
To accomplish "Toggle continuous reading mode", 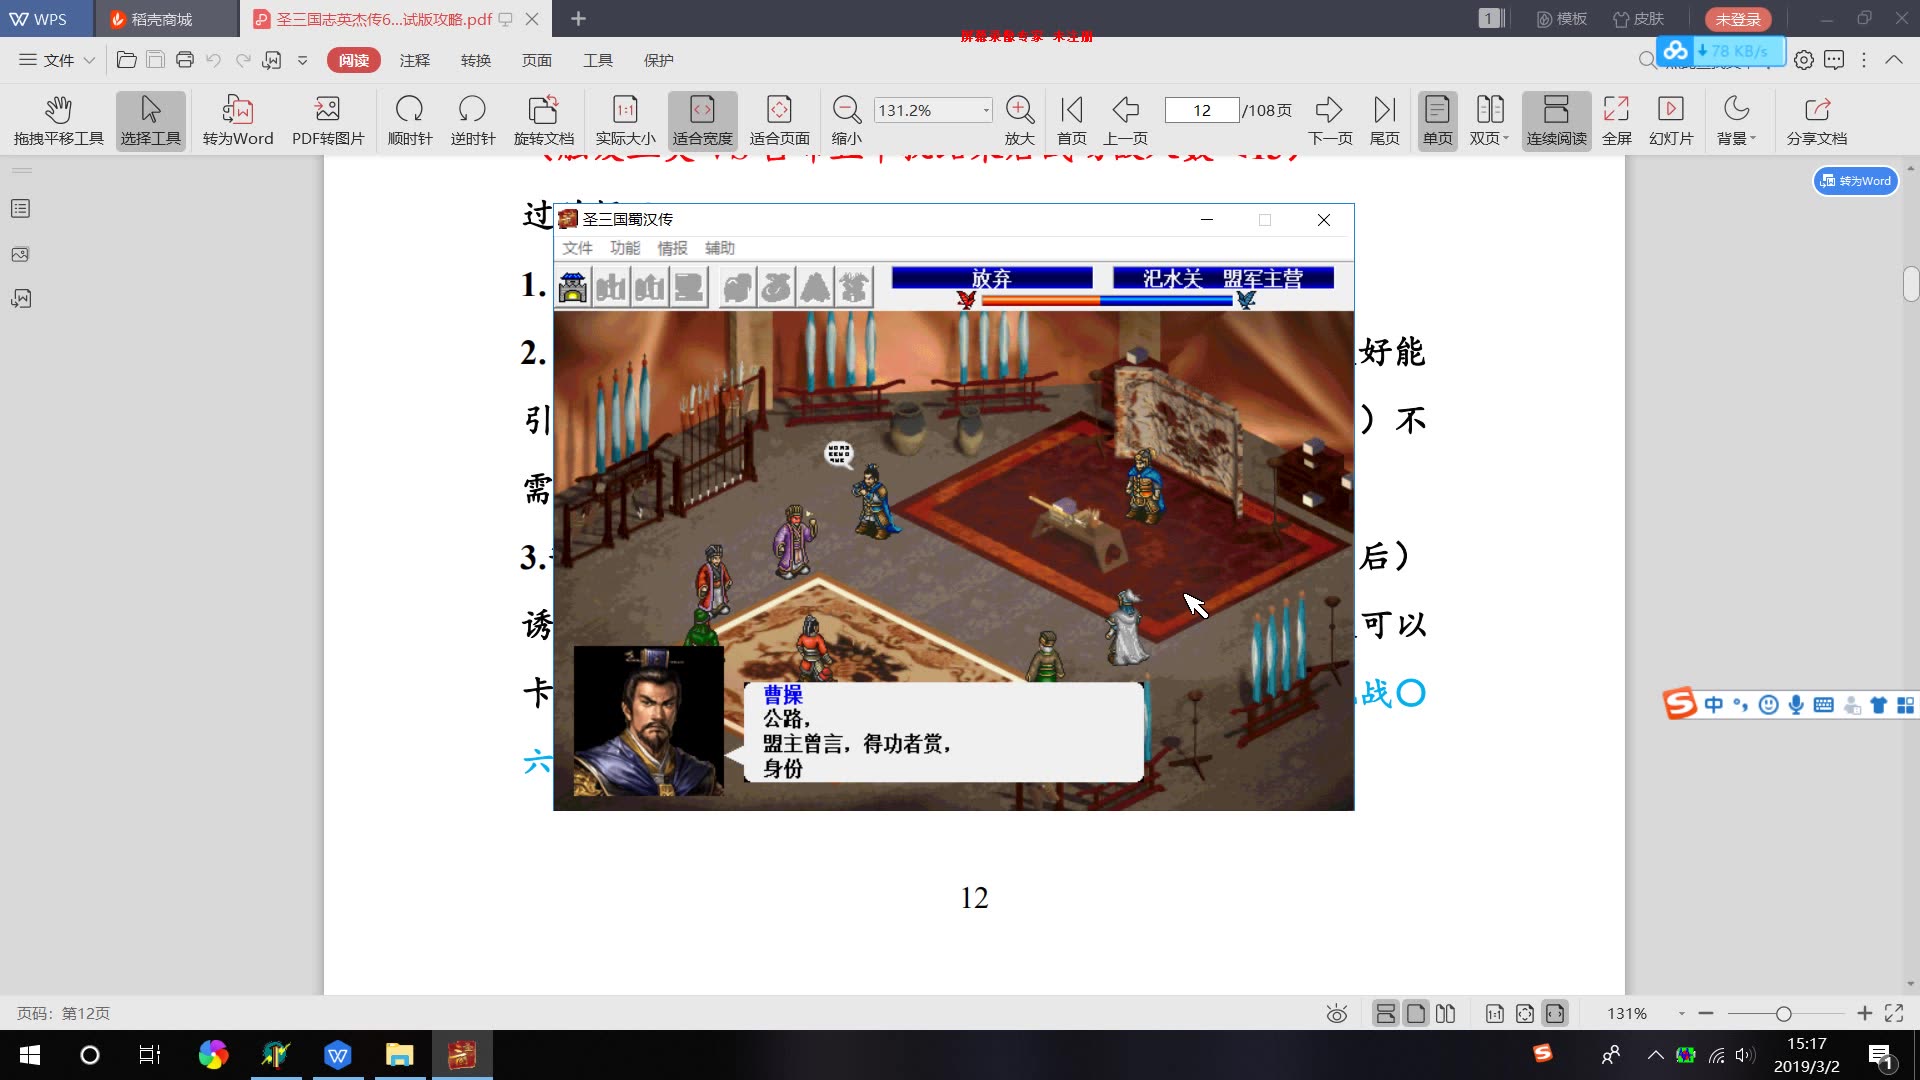I will pos(1556,121).
